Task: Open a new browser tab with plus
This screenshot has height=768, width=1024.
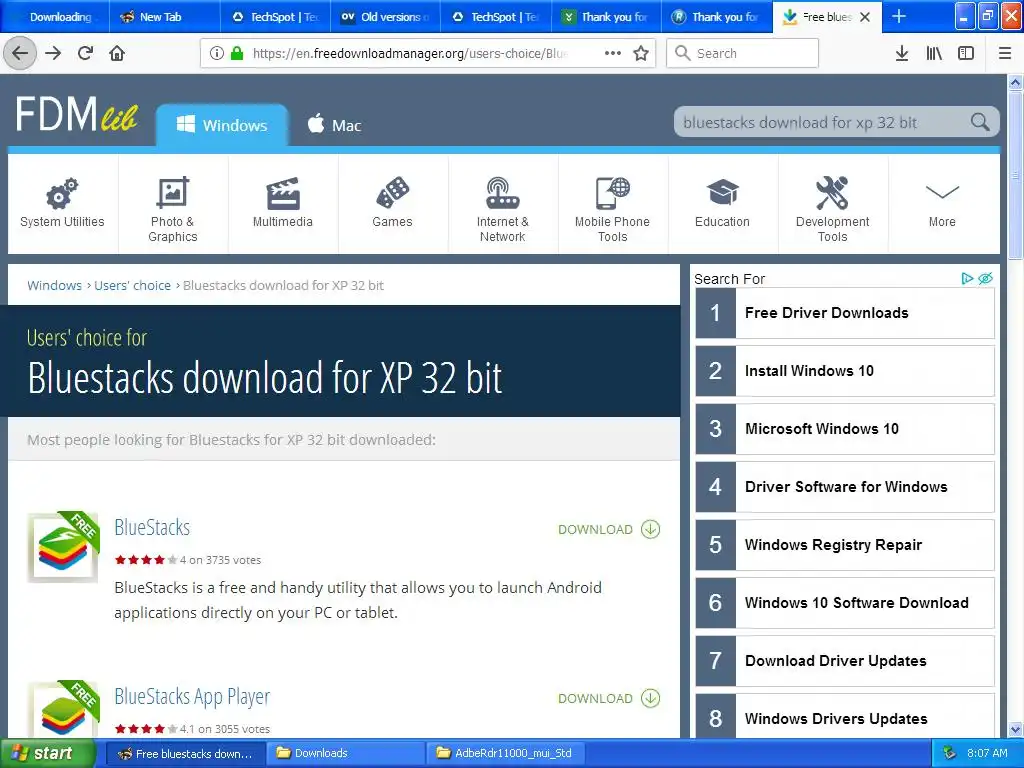Action: click(899, 16)
